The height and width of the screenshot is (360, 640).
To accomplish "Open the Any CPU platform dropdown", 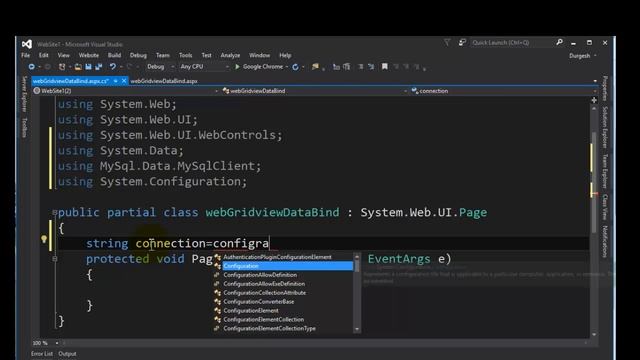I will click(204, 67).
